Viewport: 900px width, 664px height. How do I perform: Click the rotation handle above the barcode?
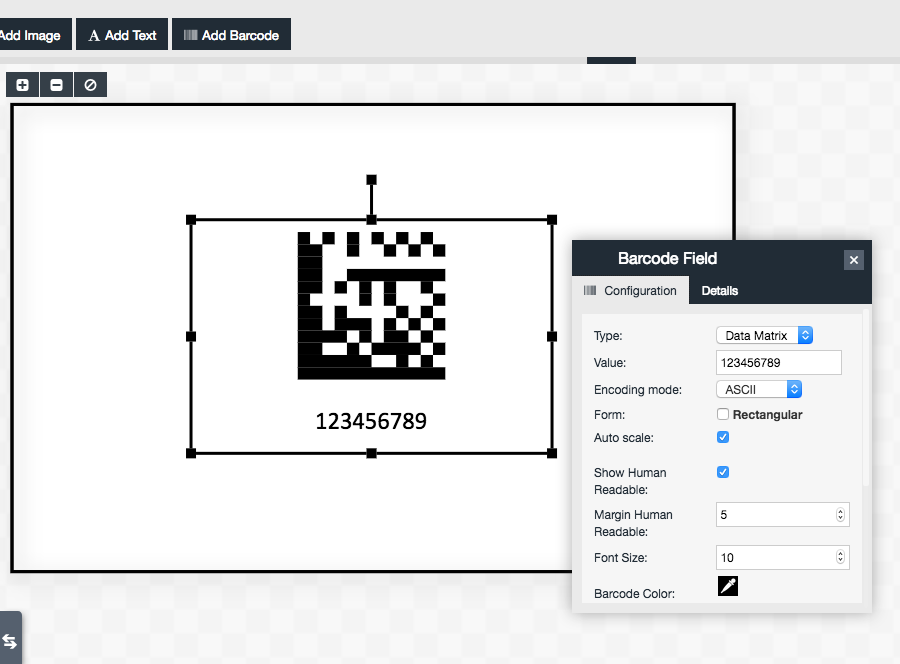point(371,180)
